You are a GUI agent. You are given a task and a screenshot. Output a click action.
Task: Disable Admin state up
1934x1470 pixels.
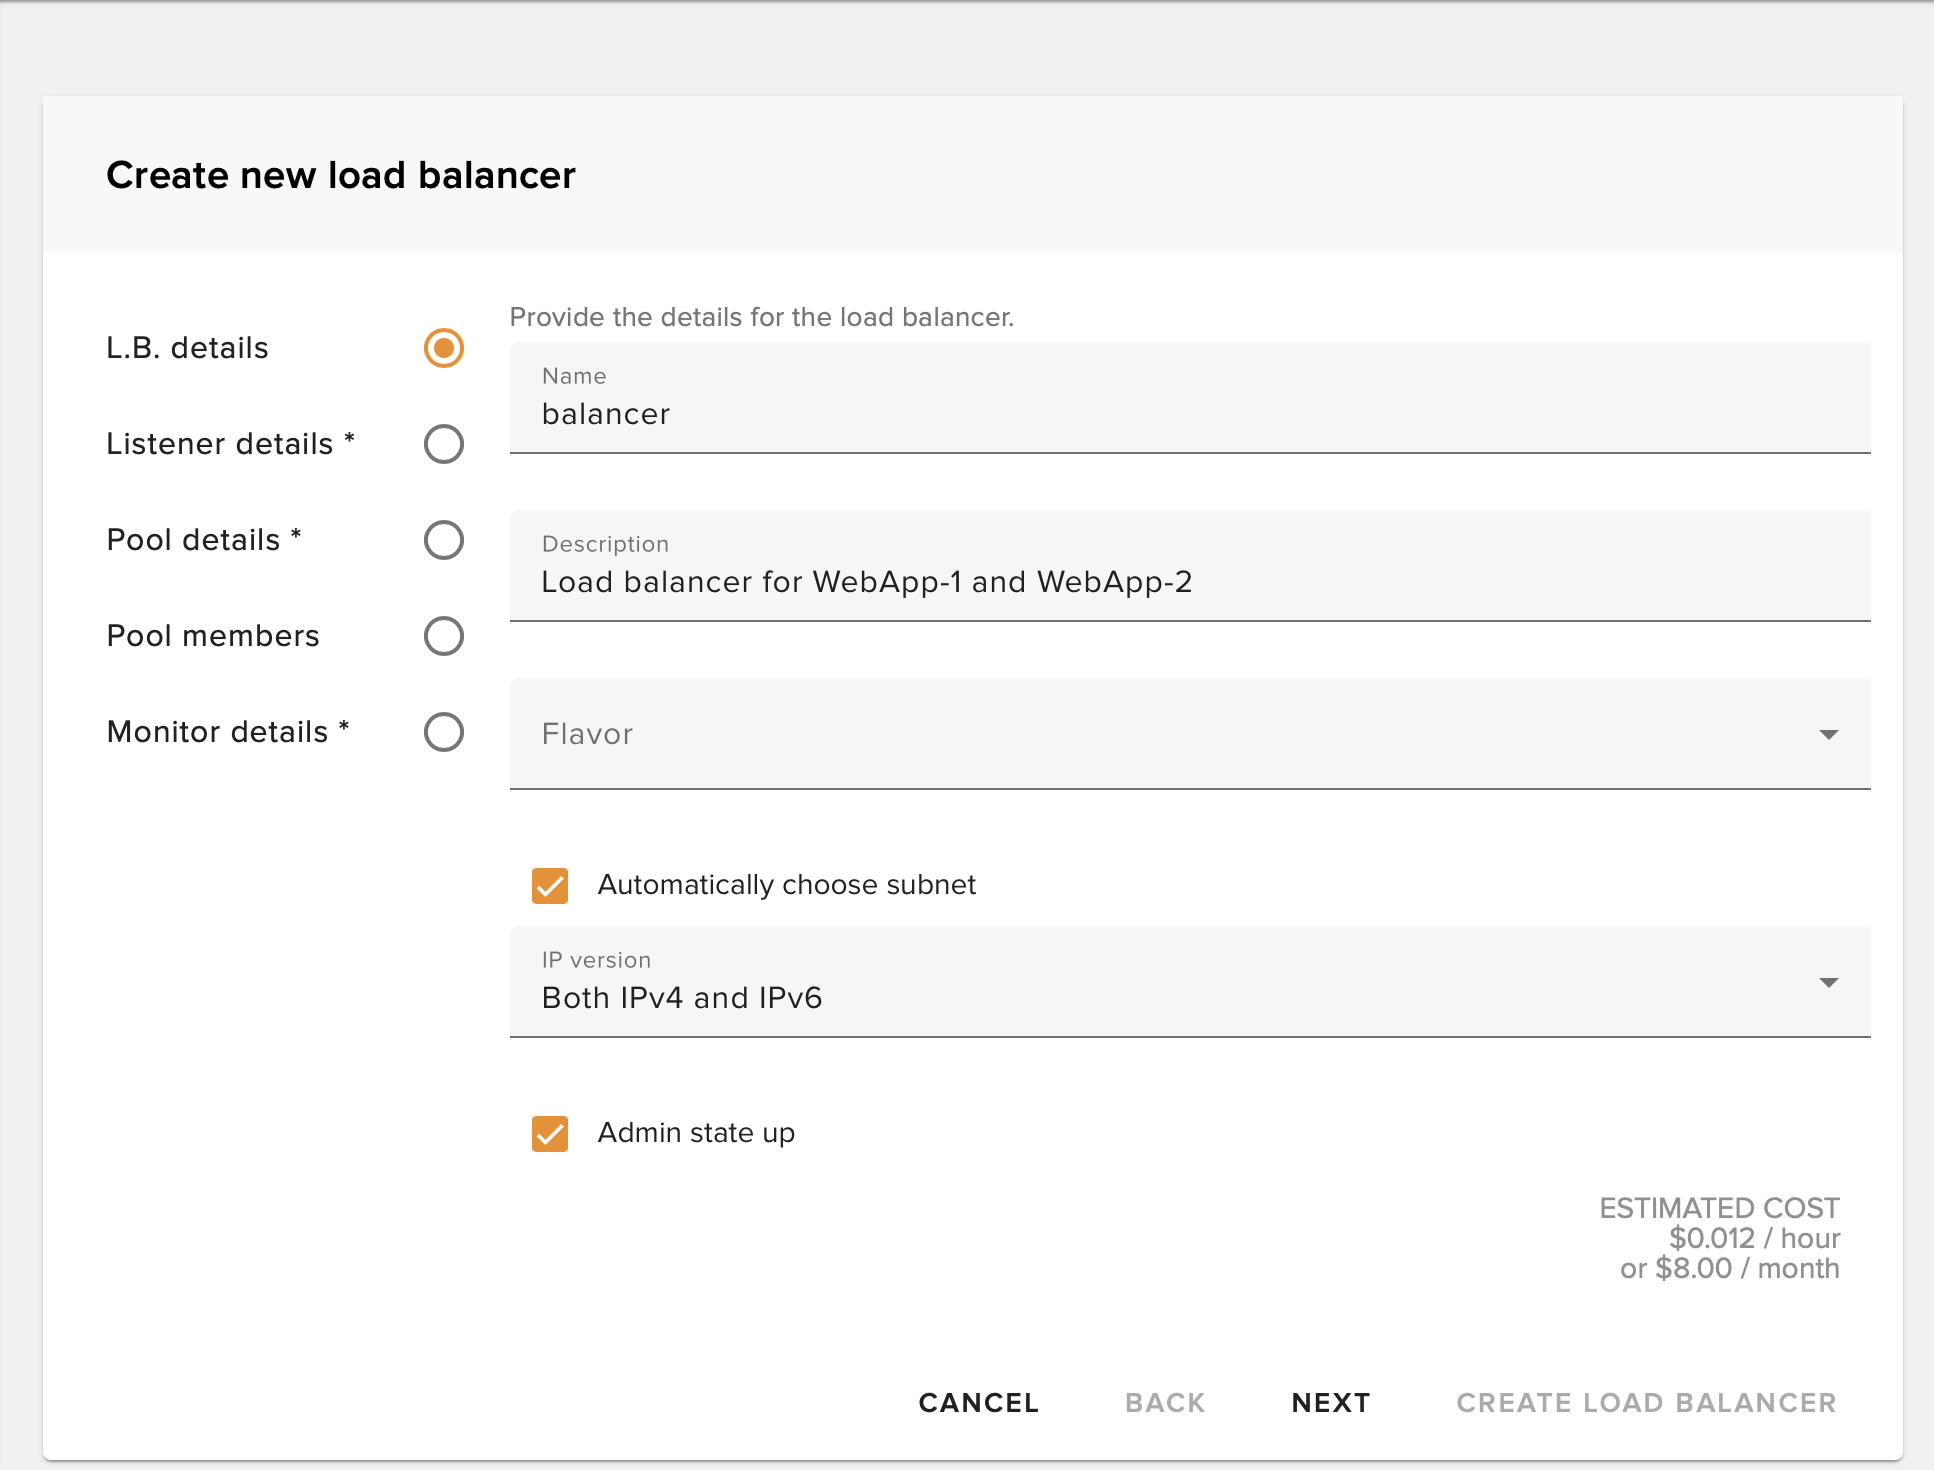tap(549, 1134)
